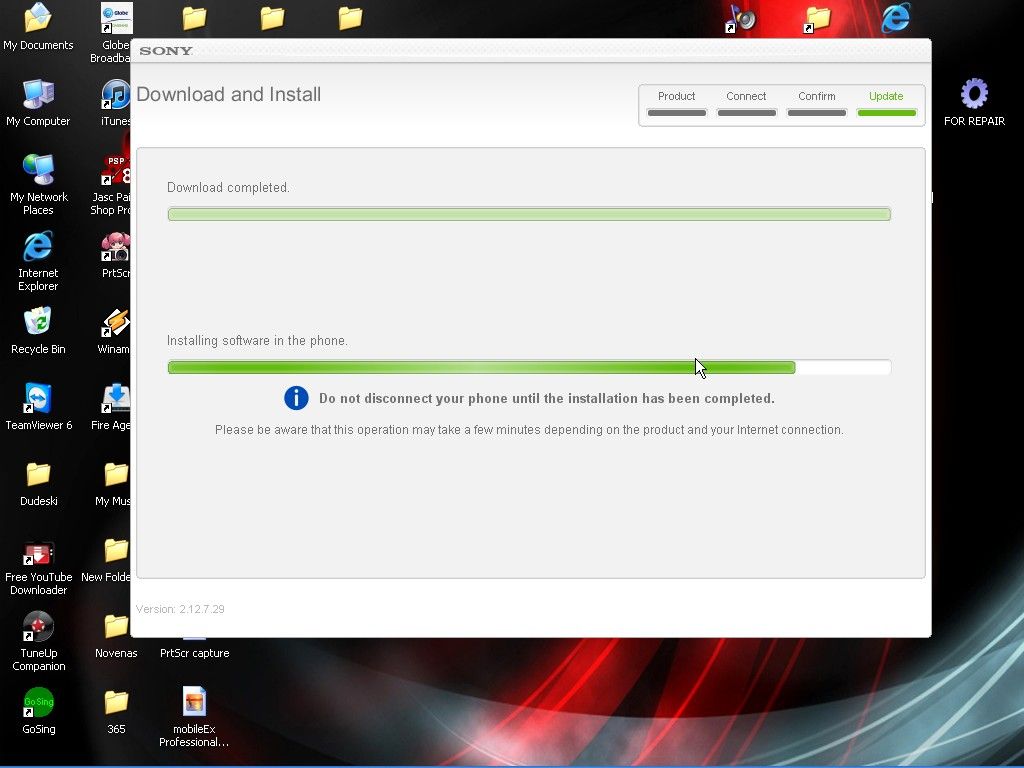Select the highlighted Update step

(x=886, y=96)
